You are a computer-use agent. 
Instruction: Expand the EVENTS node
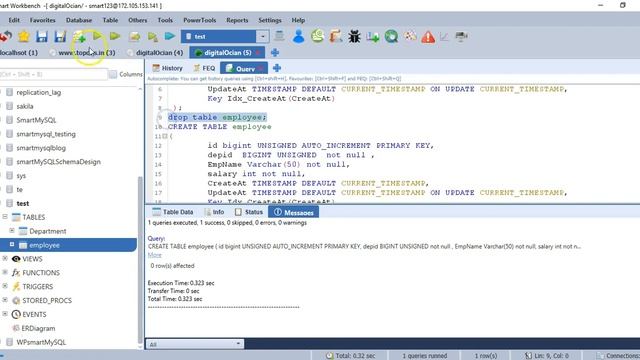coord(5,314)
